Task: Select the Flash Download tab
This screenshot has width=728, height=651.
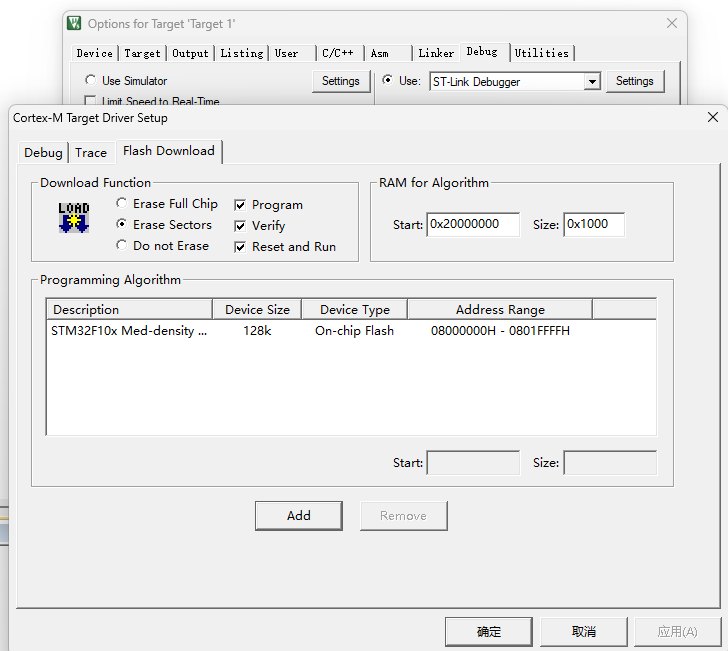Action: tap(169, 151)
